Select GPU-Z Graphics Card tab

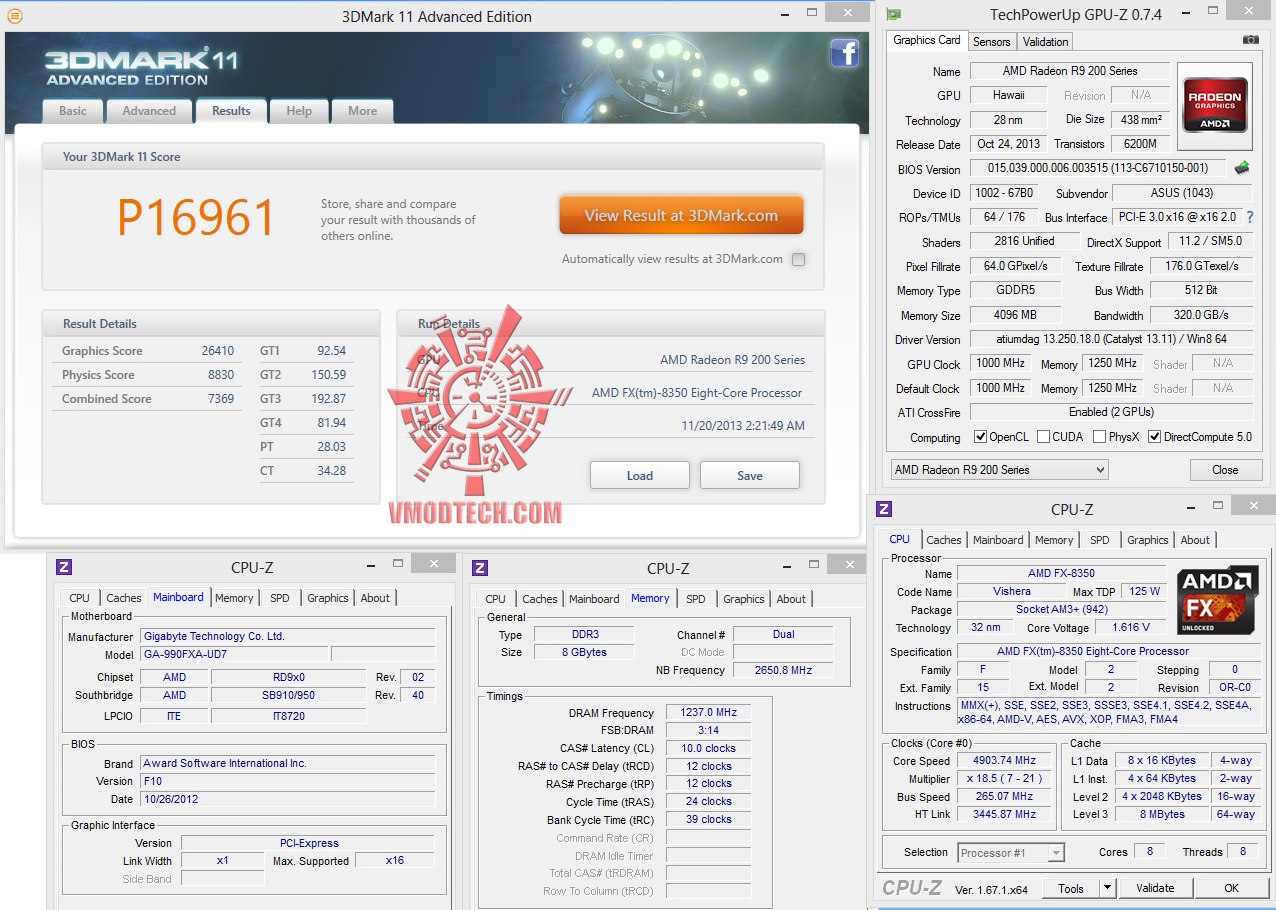coord(927,40)
